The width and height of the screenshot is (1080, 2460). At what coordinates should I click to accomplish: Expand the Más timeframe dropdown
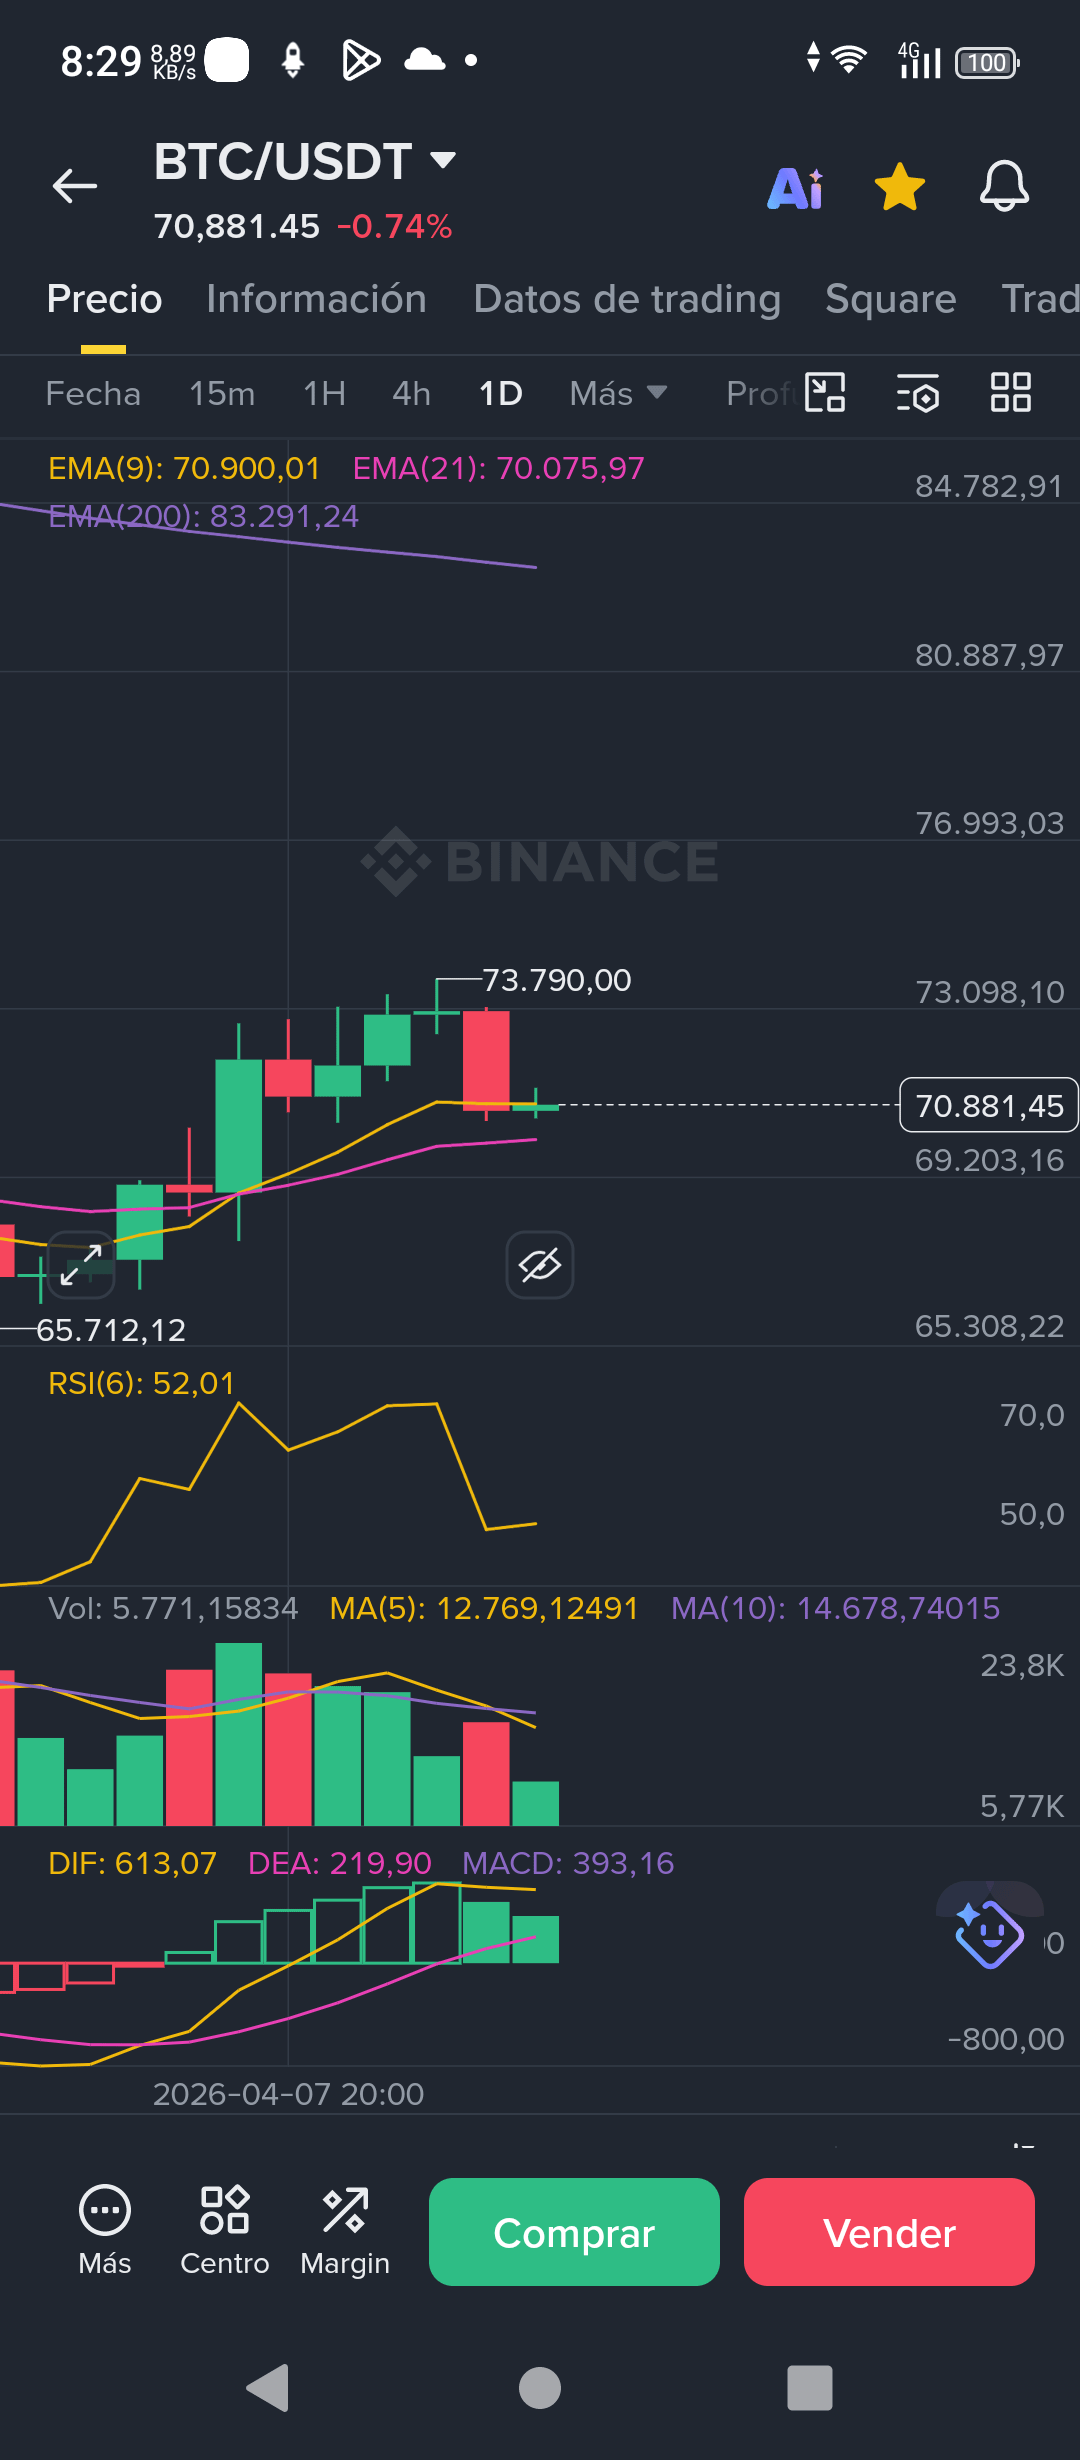618,394
